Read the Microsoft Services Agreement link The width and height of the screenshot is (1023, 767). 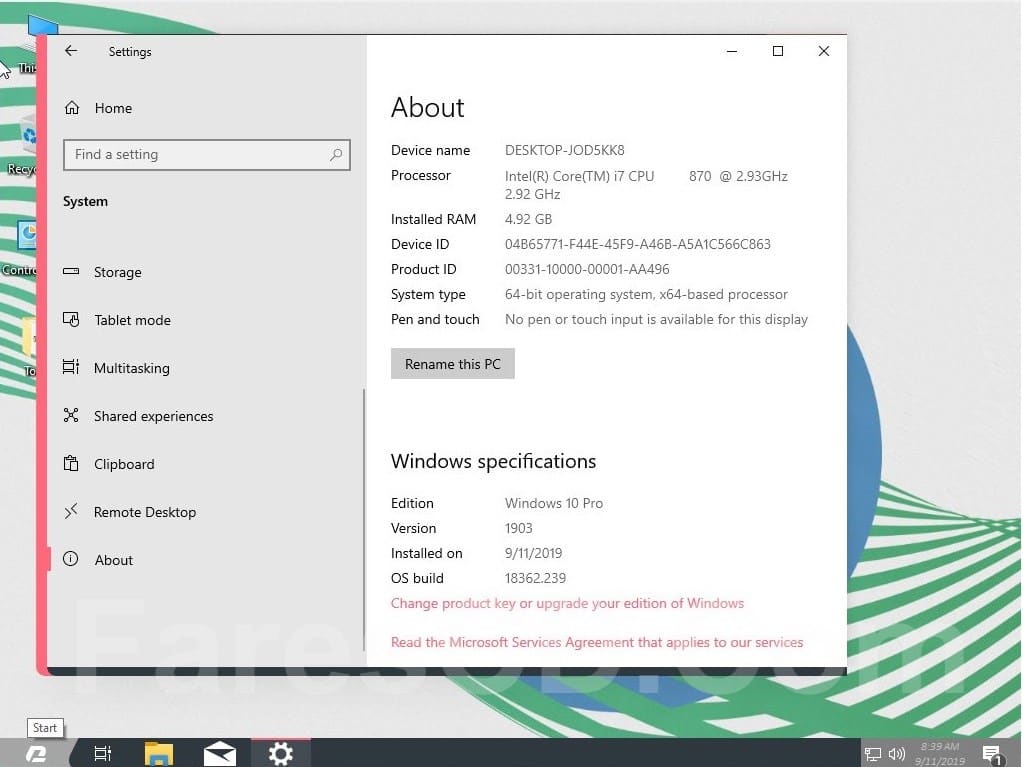(597, 642)
